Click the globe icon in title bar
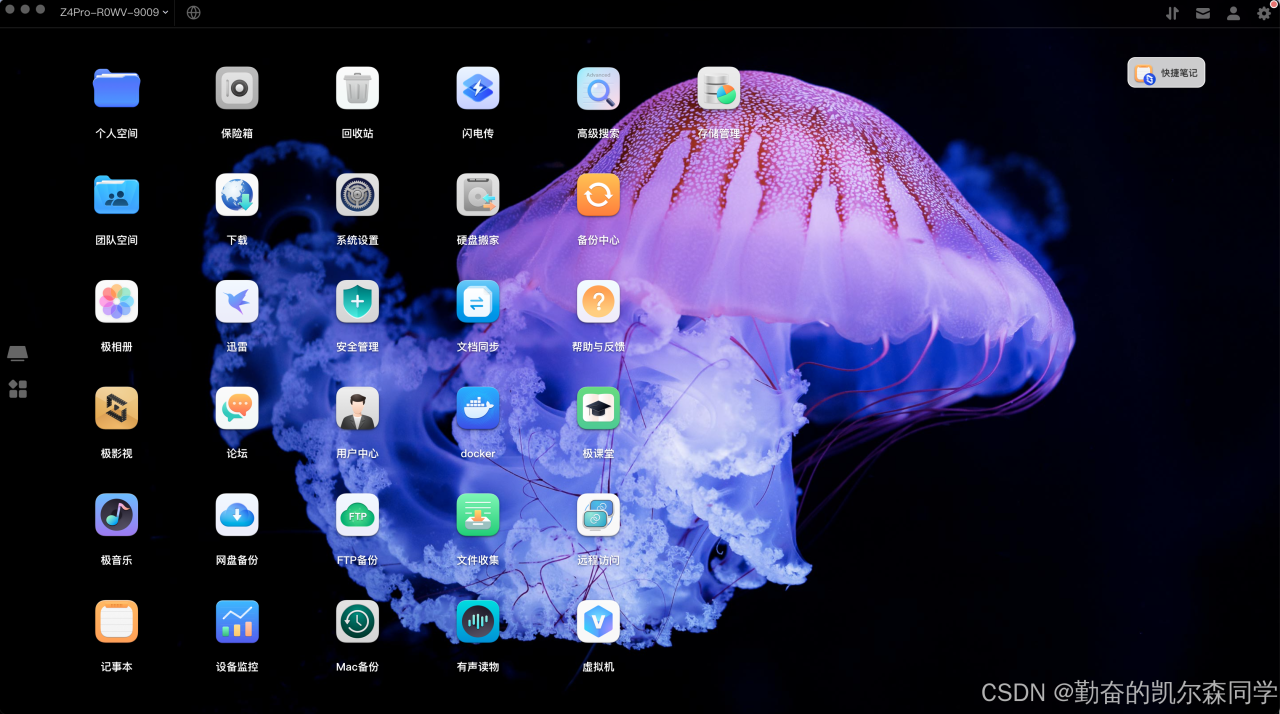The width and height of the screenshot is (1280, 714). tap(194, 13)
